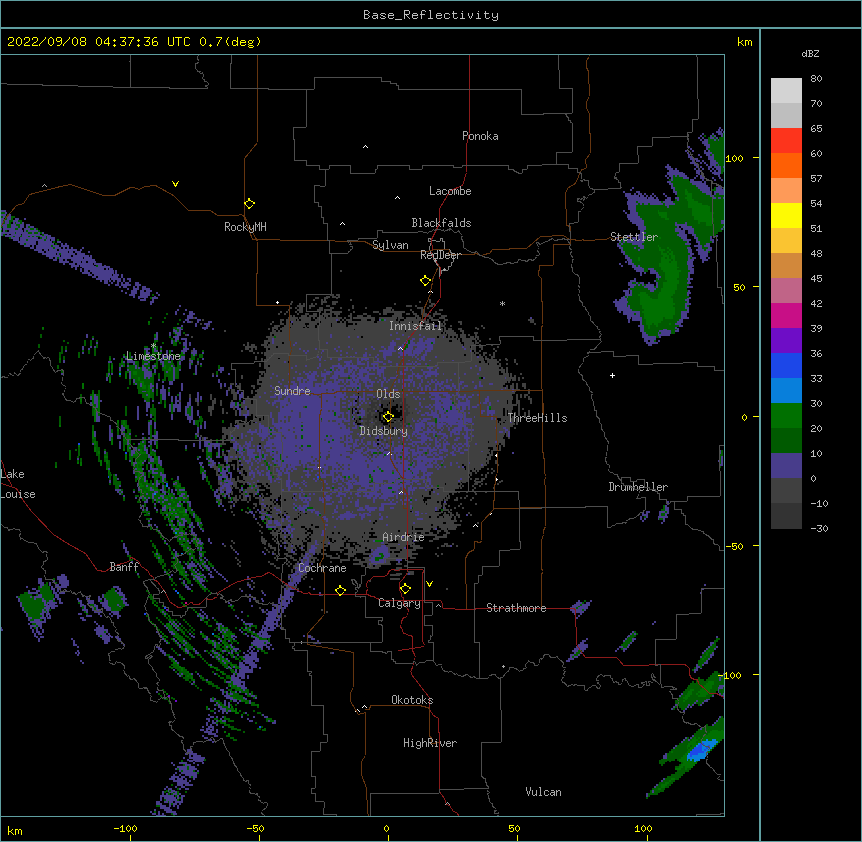Click the white plus marker north of Drumheller

612,375
